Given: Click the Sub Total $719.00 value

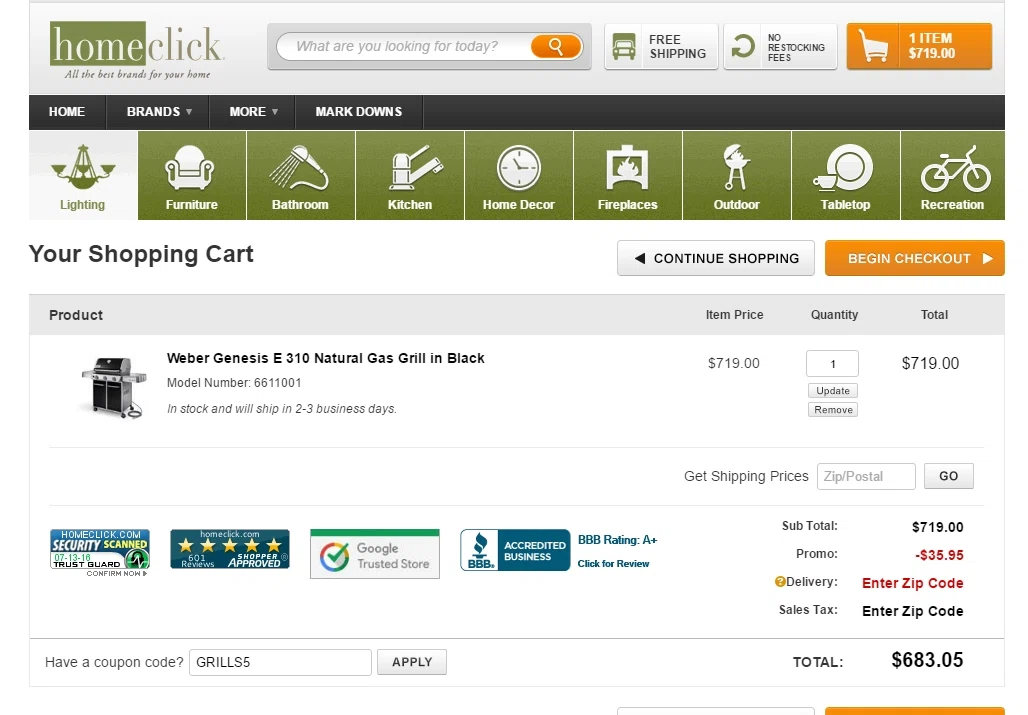Looking at the screenshot, I should 938,527.
